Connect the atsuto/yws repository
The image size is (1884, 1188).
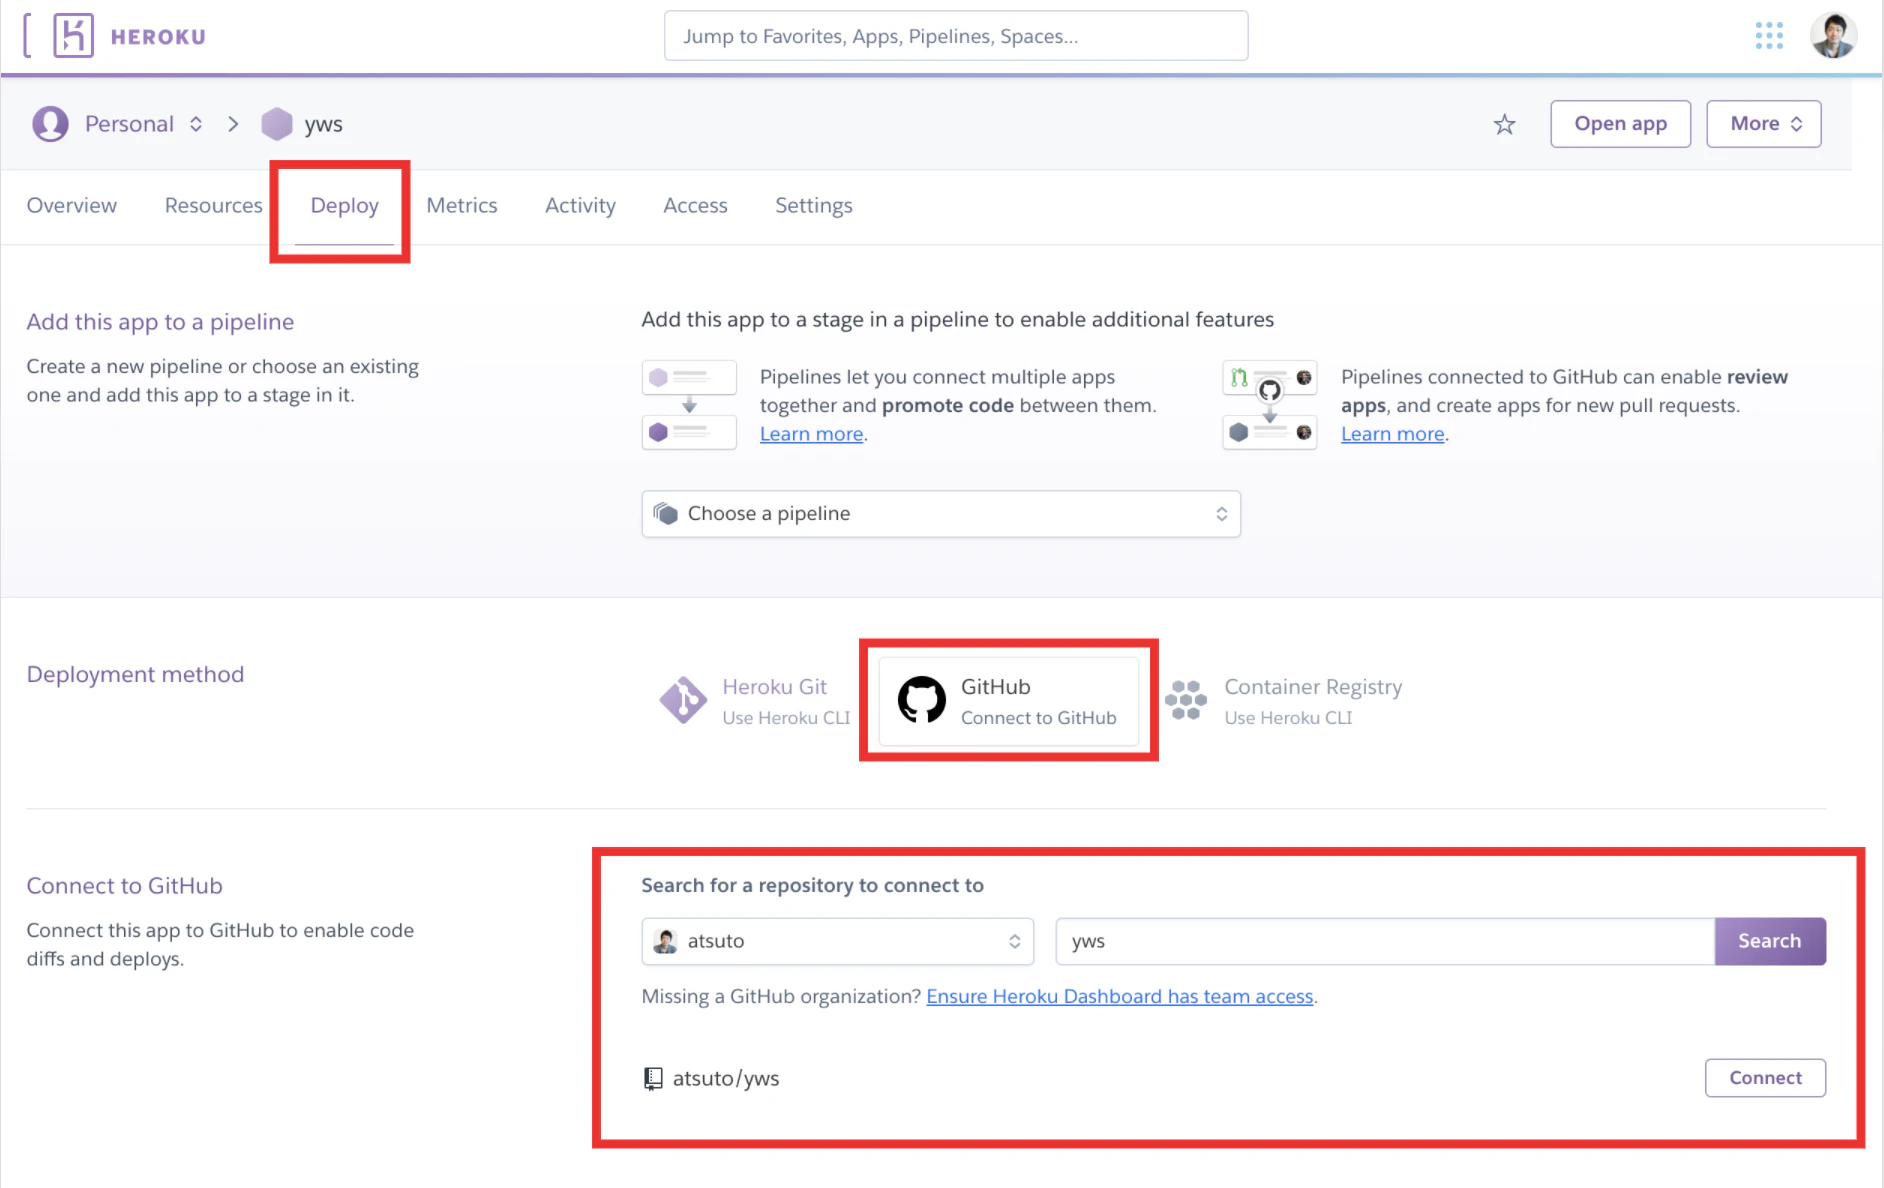(x=1766, y=1078)
